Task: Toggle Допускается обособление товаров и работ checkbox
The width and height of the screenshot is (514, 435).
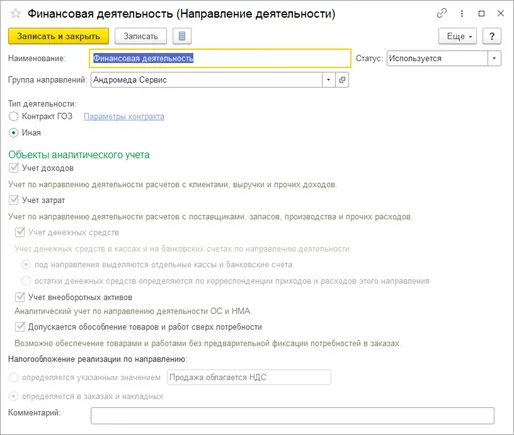Action: coord(20,327)
